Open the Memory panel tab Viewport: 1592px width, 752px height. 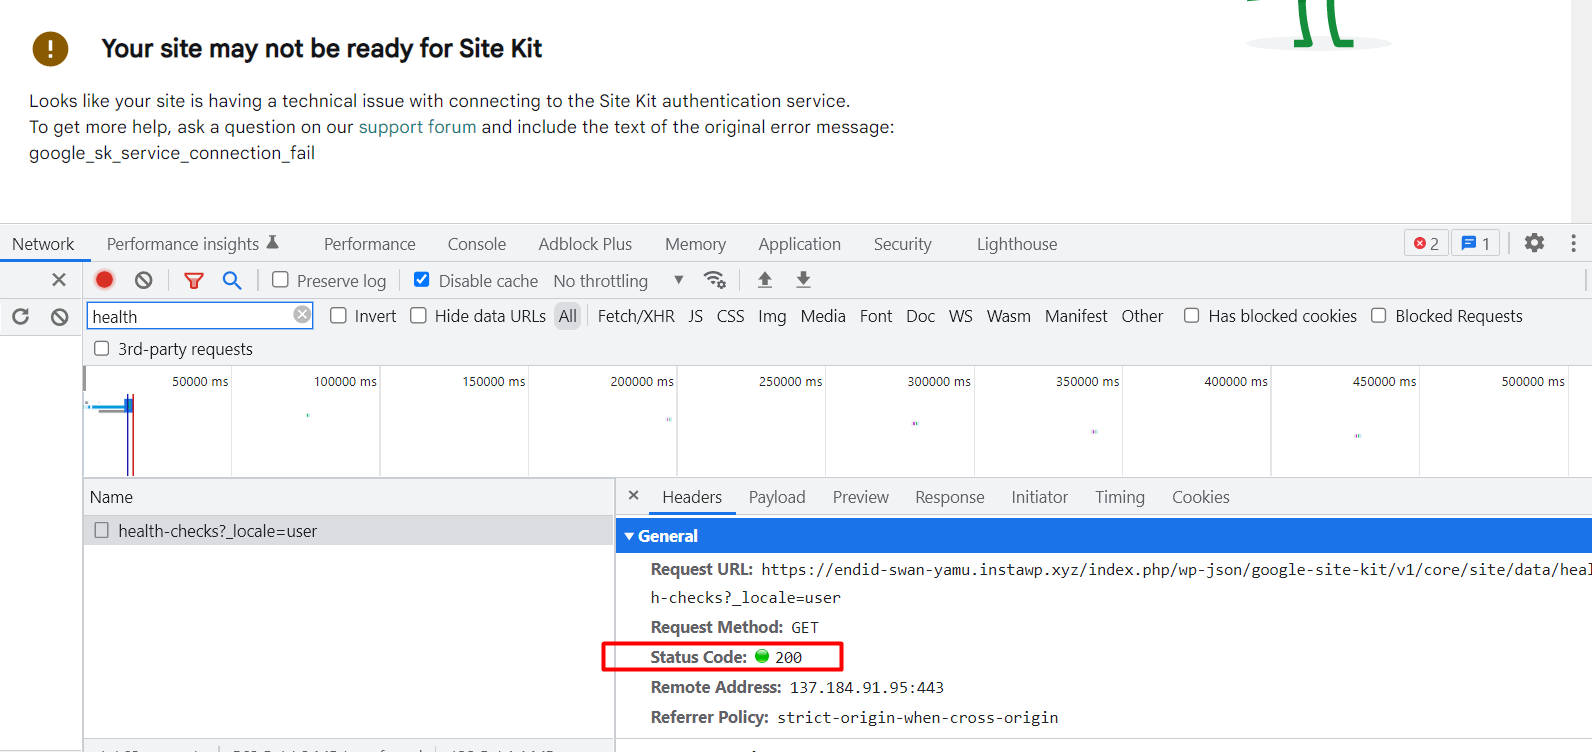[696, 244]
